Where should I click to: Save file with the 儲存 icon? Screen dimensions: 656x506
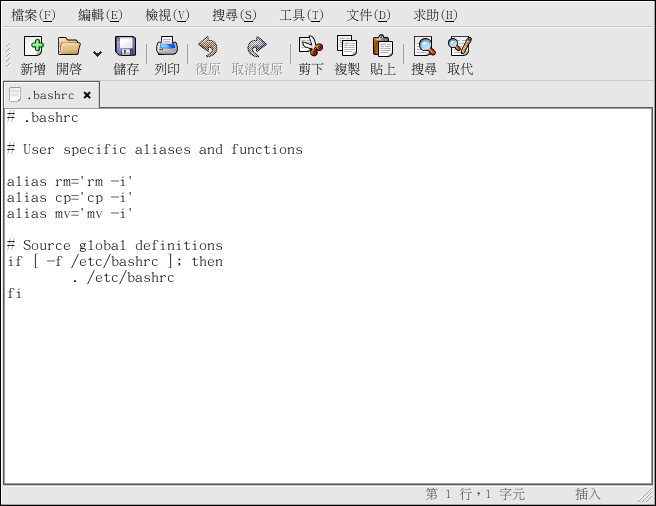(x=126, y=48)
